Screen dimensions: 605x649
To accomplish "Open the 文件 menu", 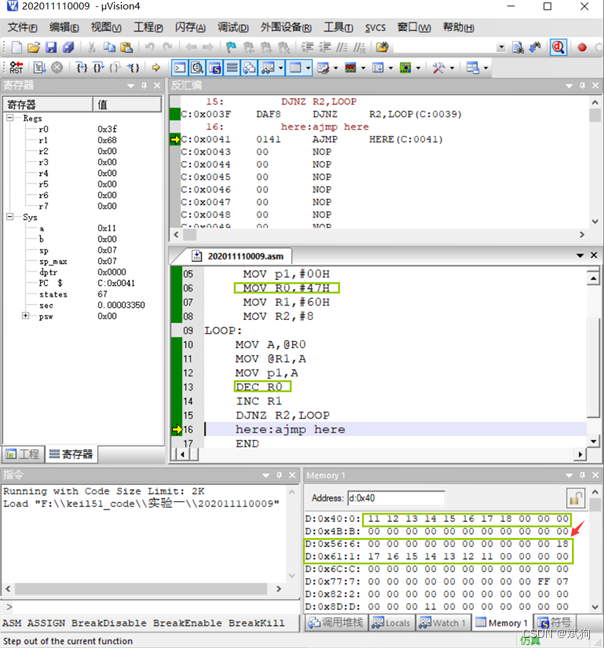I will (x=22, y=27).
